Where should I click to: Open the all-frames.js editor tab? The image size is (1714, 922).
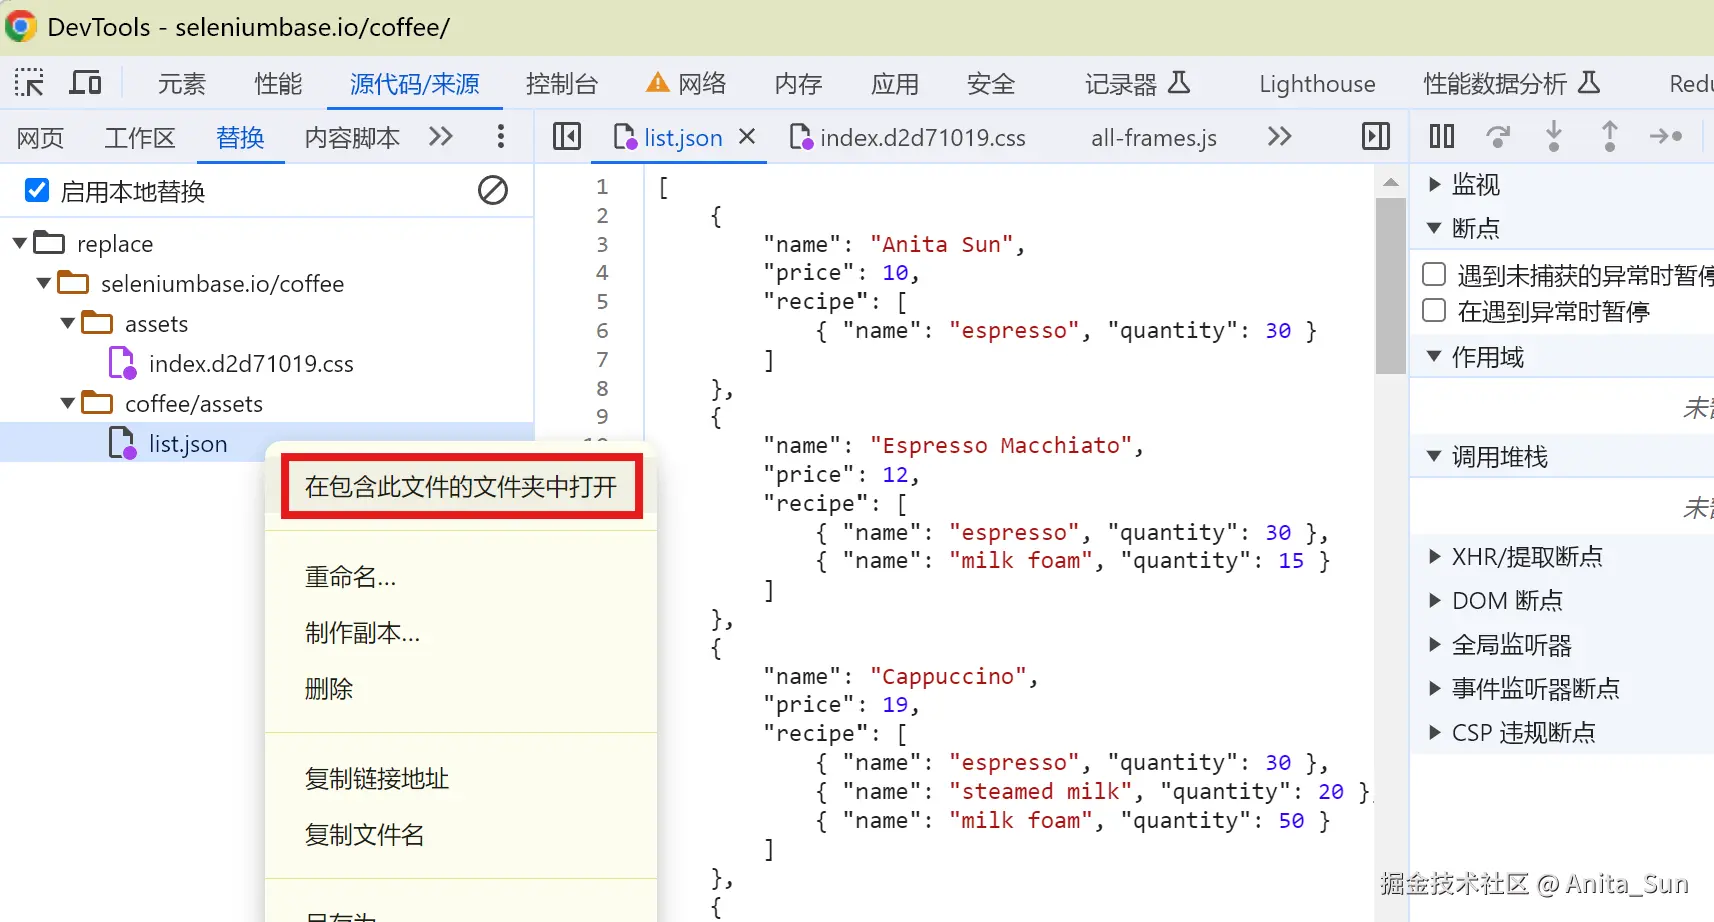1154,137
